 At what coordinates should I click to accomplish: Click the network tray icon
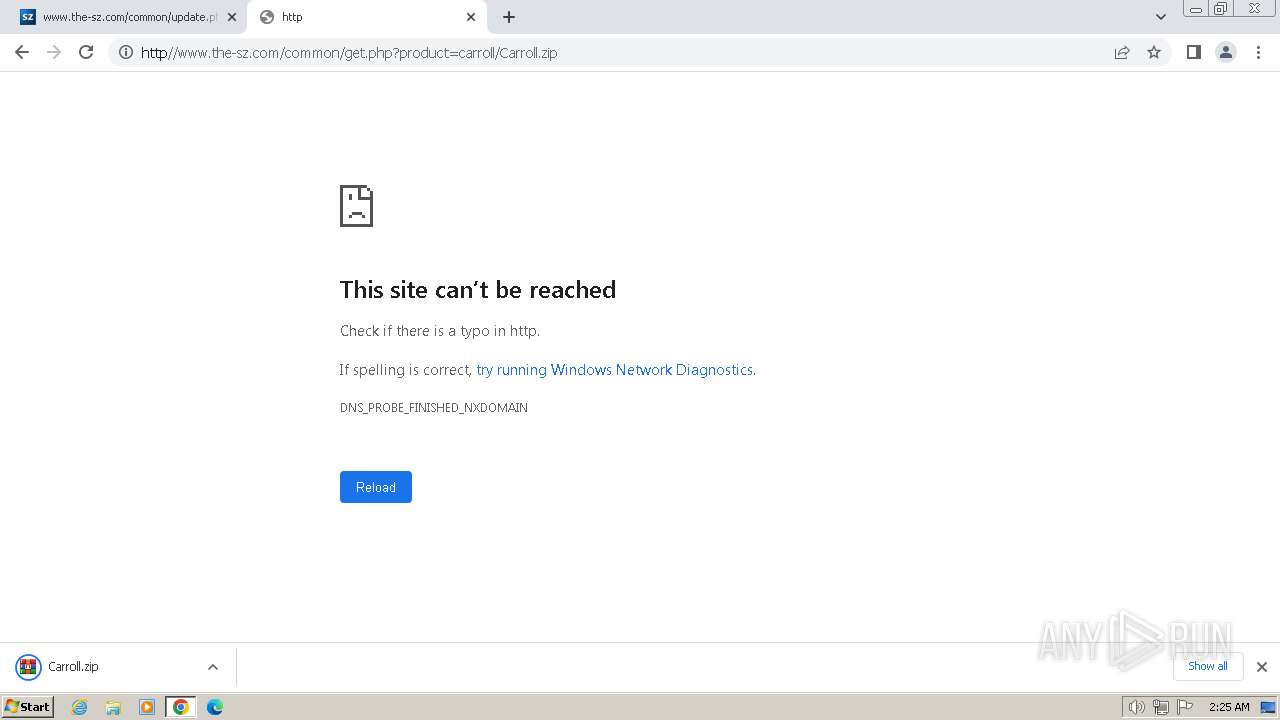click(1160, 707)
